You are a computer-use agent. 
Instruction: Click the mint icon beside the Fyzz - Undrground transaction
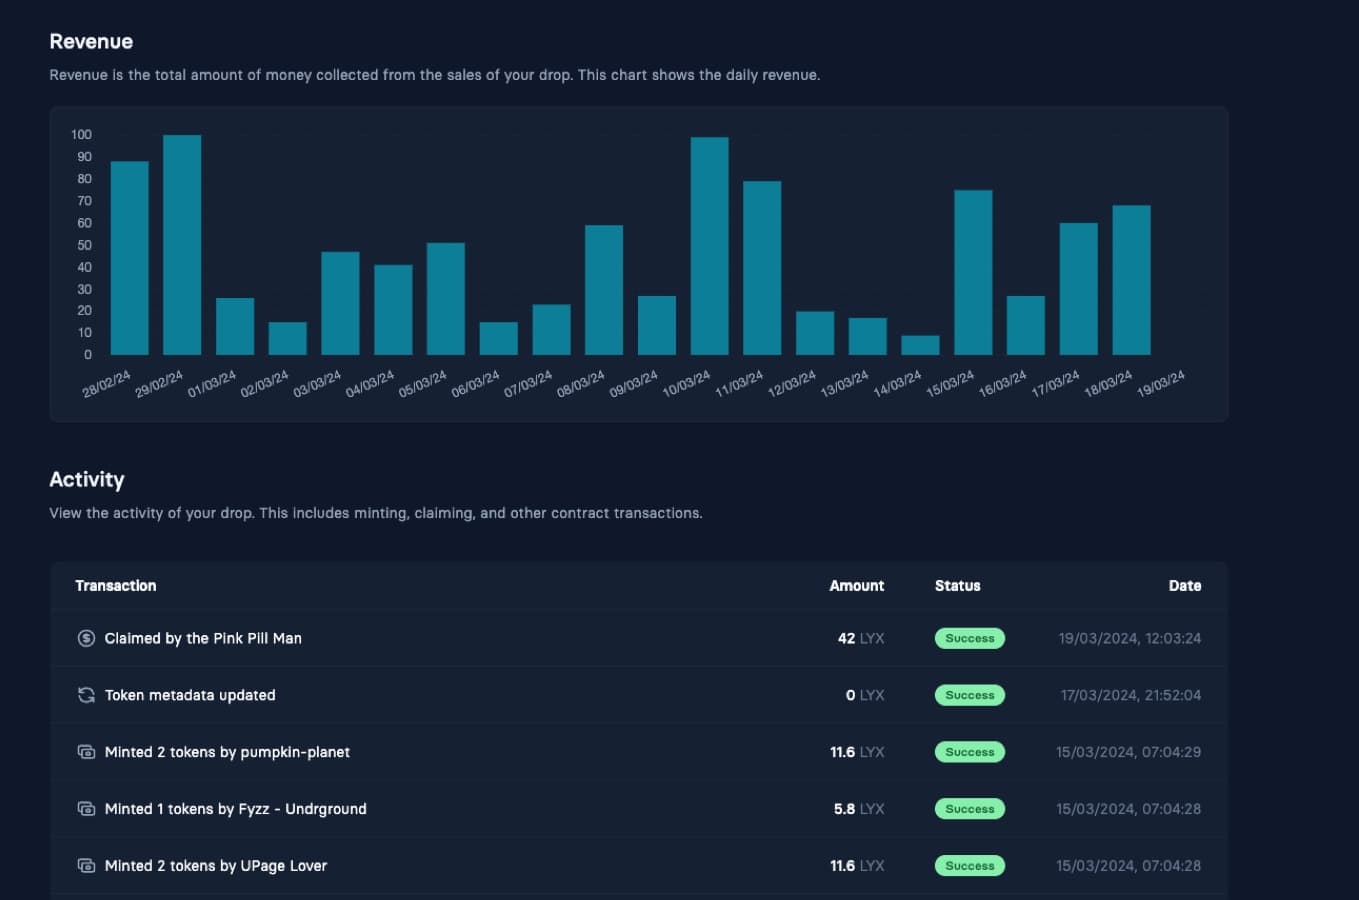pyautogui.click(x=86, y=809)
